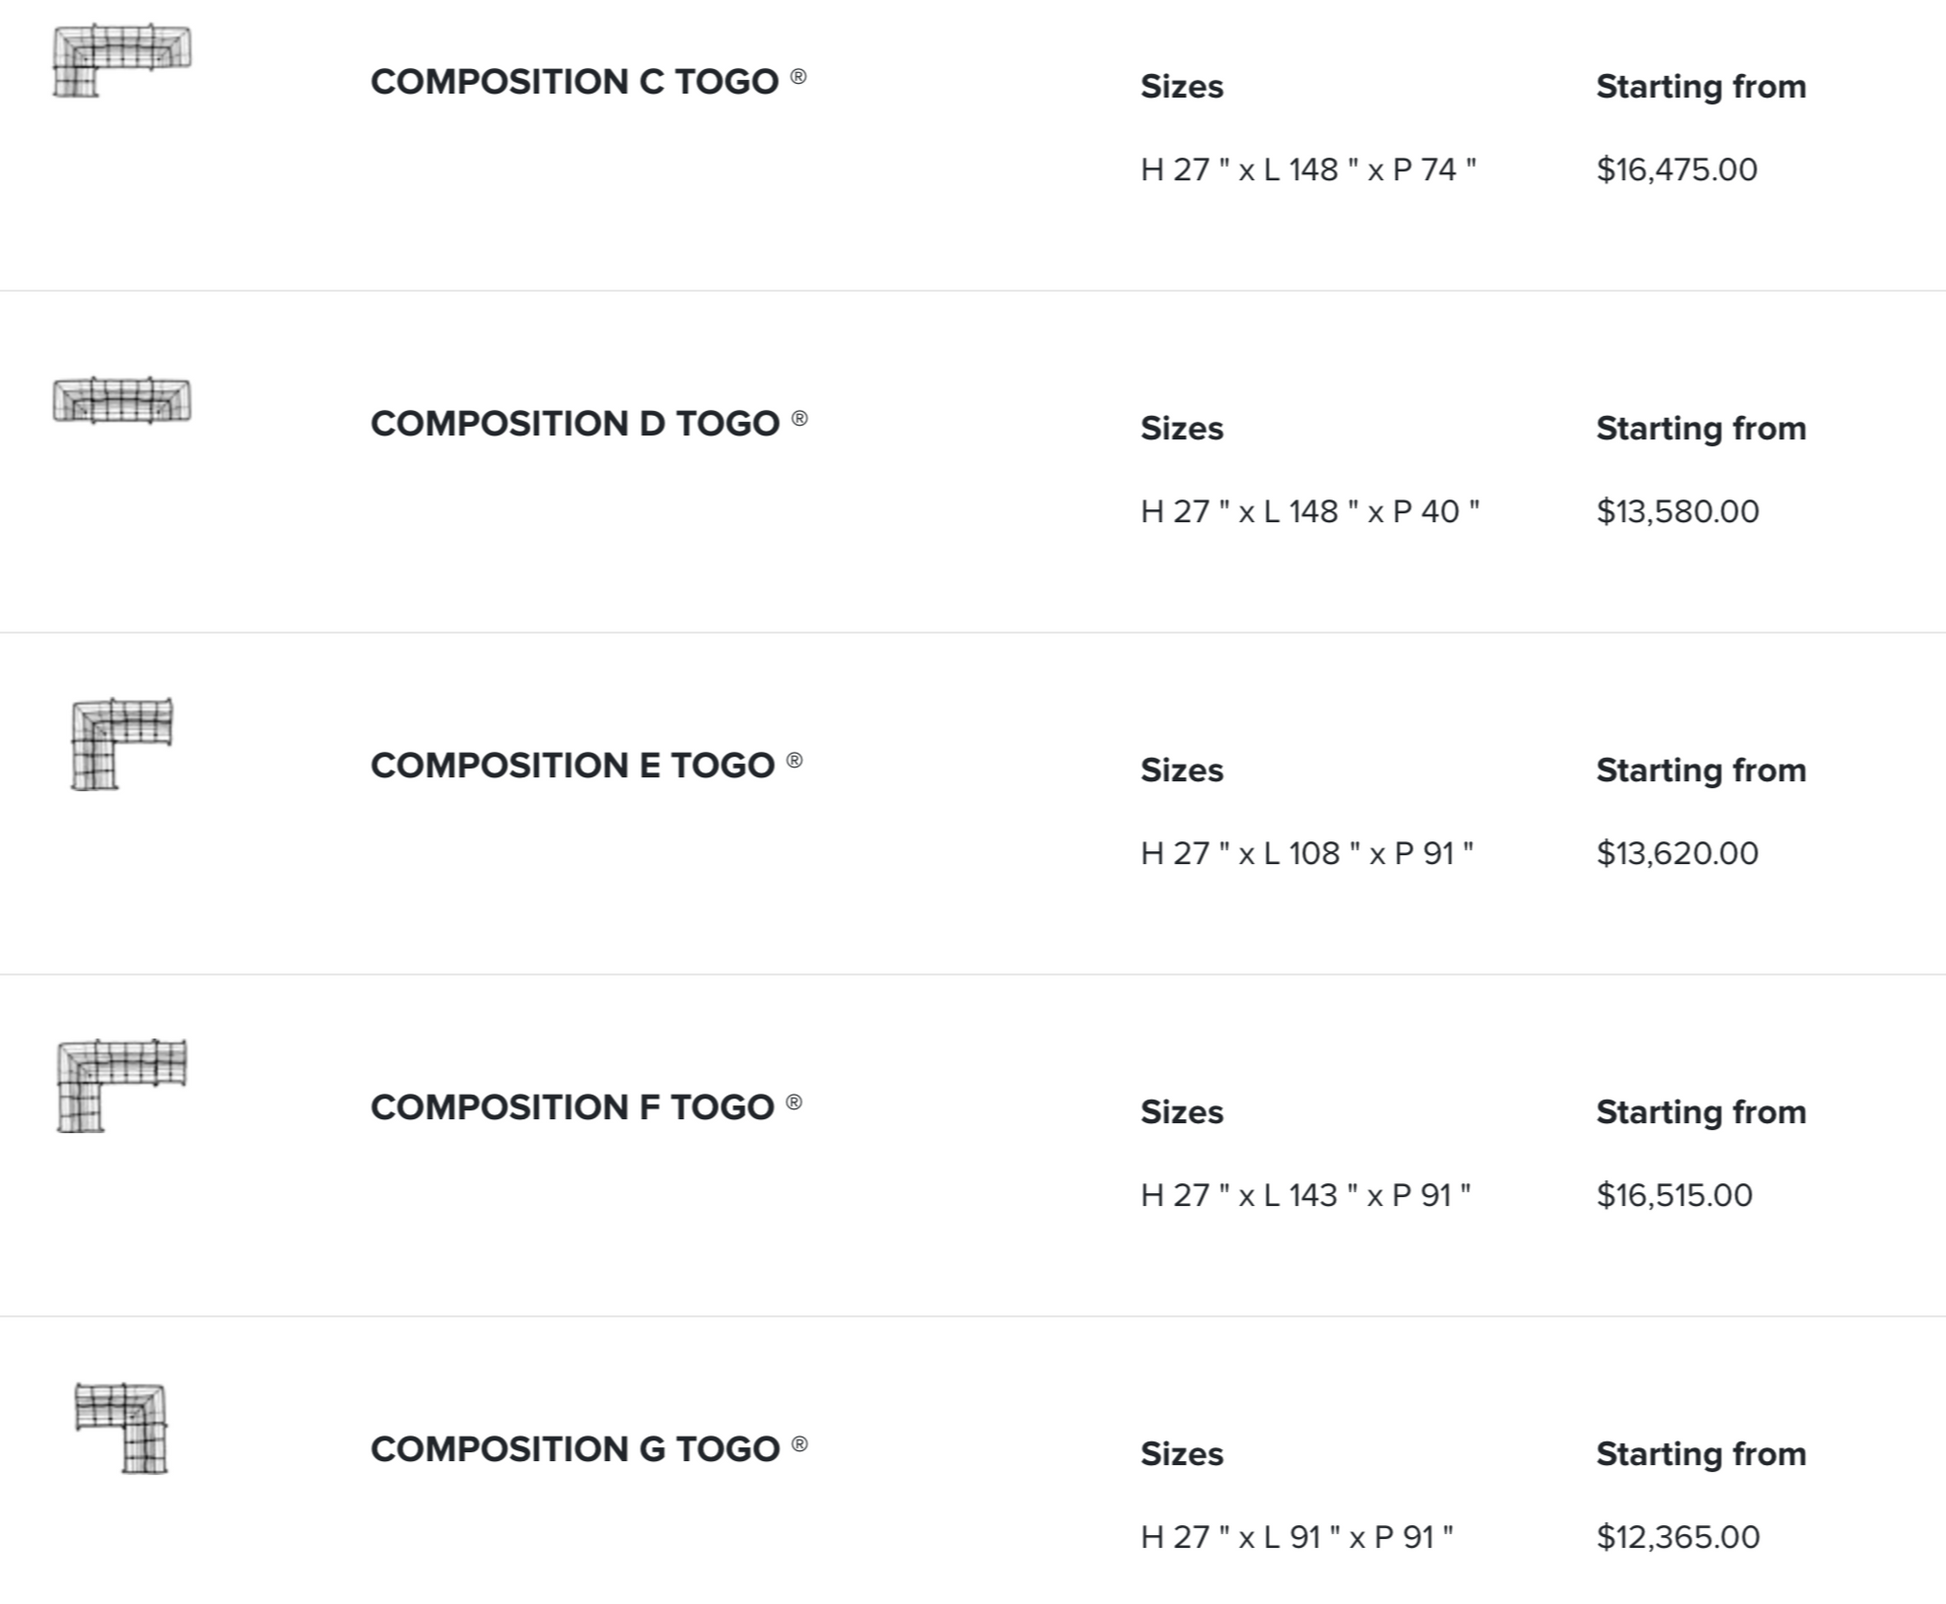Click the L 108 x P 91 dimensions
This screenshot has height=1604, width=1946.
[x=1307, y=854]
